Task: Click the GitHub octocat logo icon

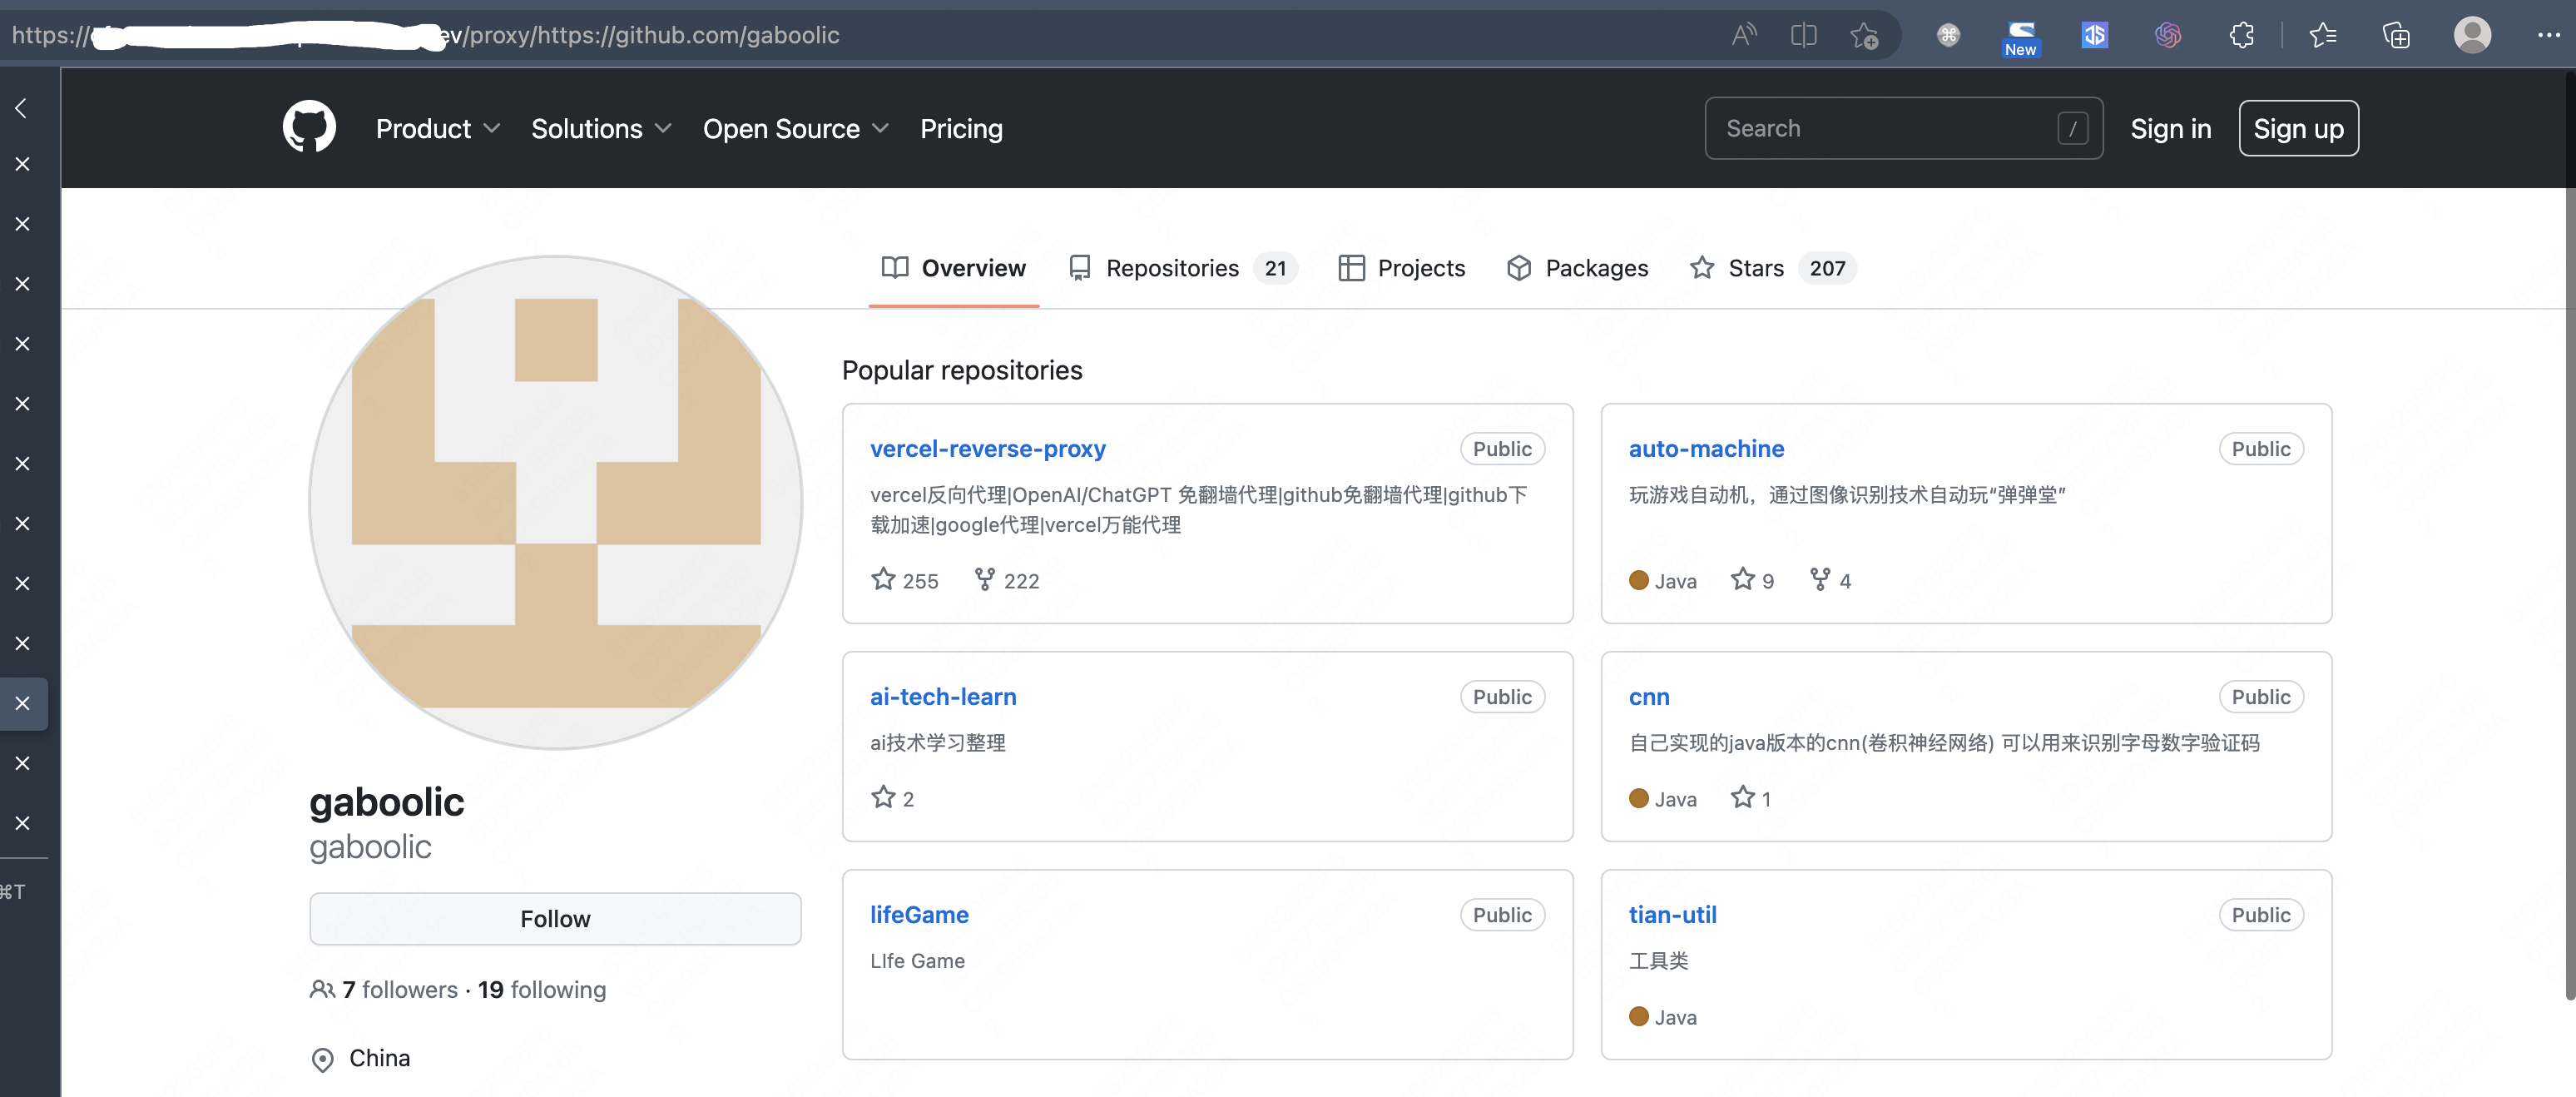Action: 310,128
